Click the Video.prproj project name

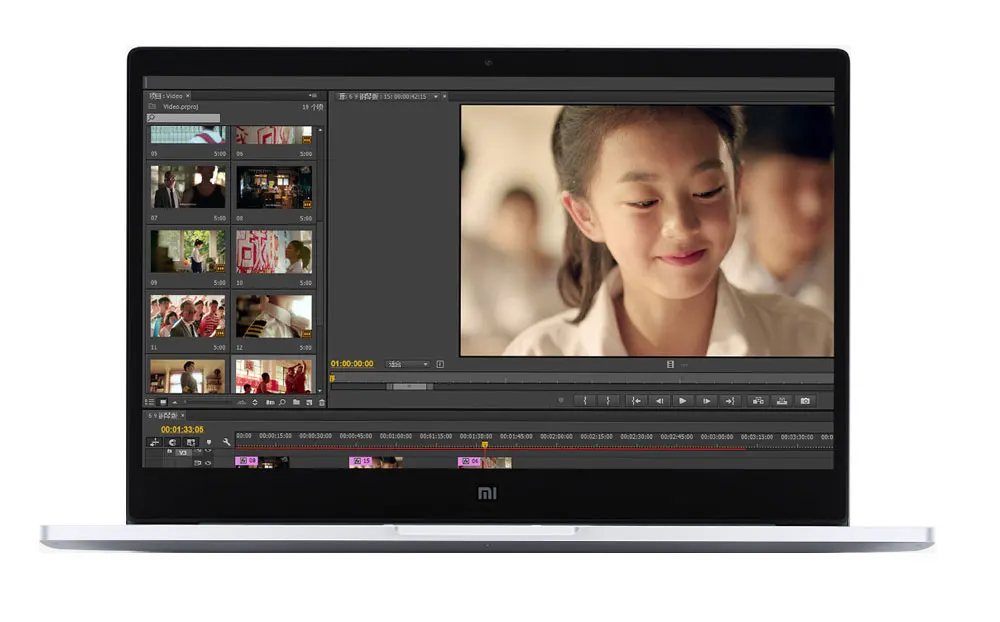[180, 107]
